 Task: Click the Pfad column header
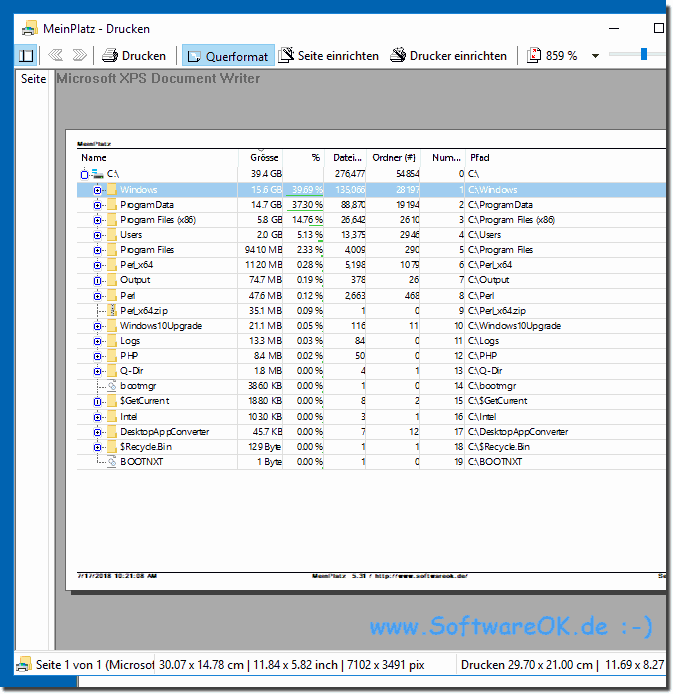coord(480,158)
